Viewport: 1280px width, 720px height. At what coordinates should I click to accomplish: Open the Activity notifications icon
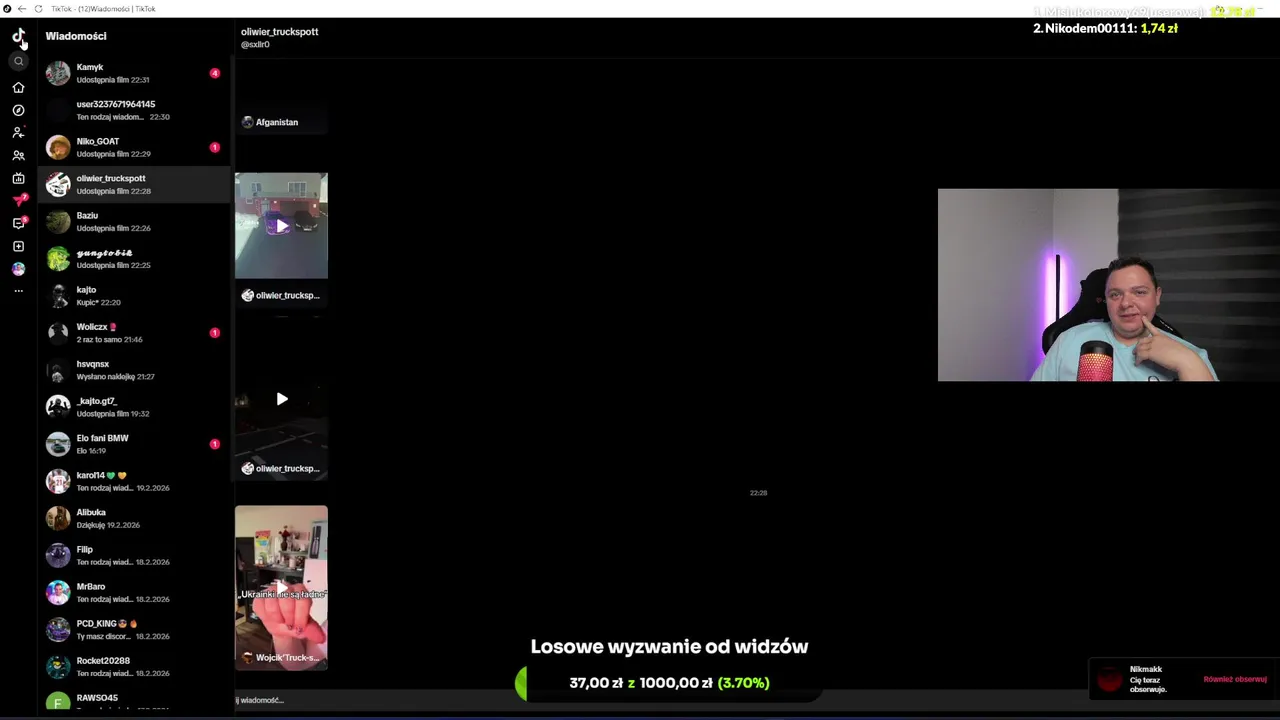tap(18, 223)
